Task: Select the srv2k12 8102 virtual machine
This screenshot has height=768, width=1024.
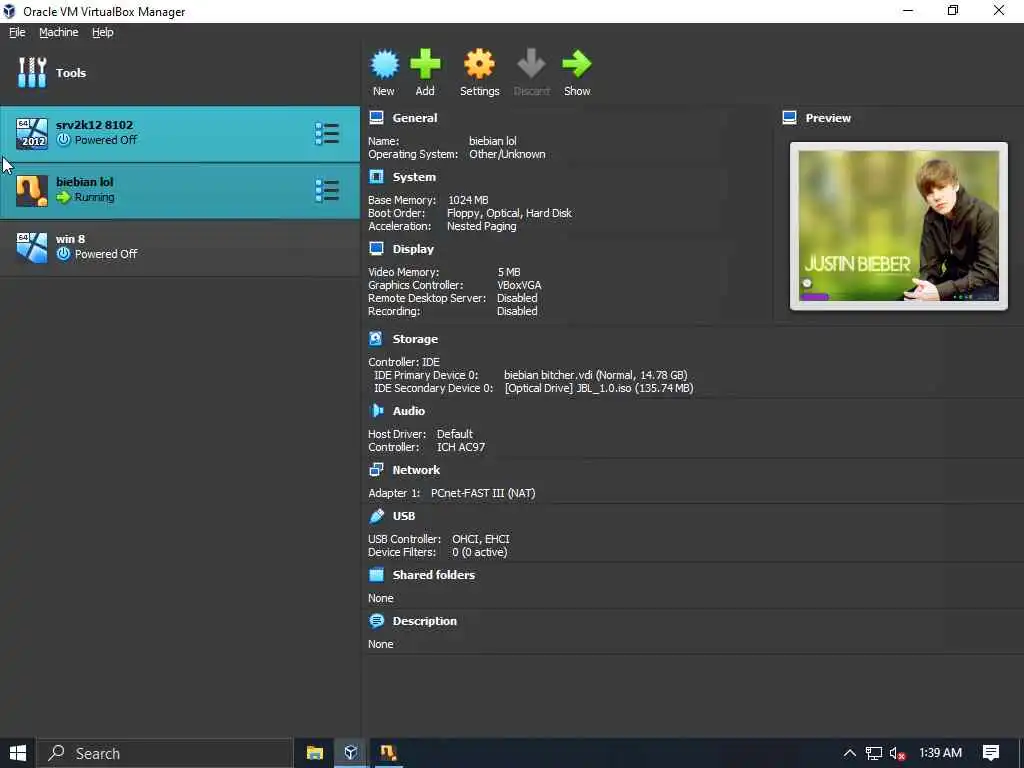Action: tap(180, 133)
